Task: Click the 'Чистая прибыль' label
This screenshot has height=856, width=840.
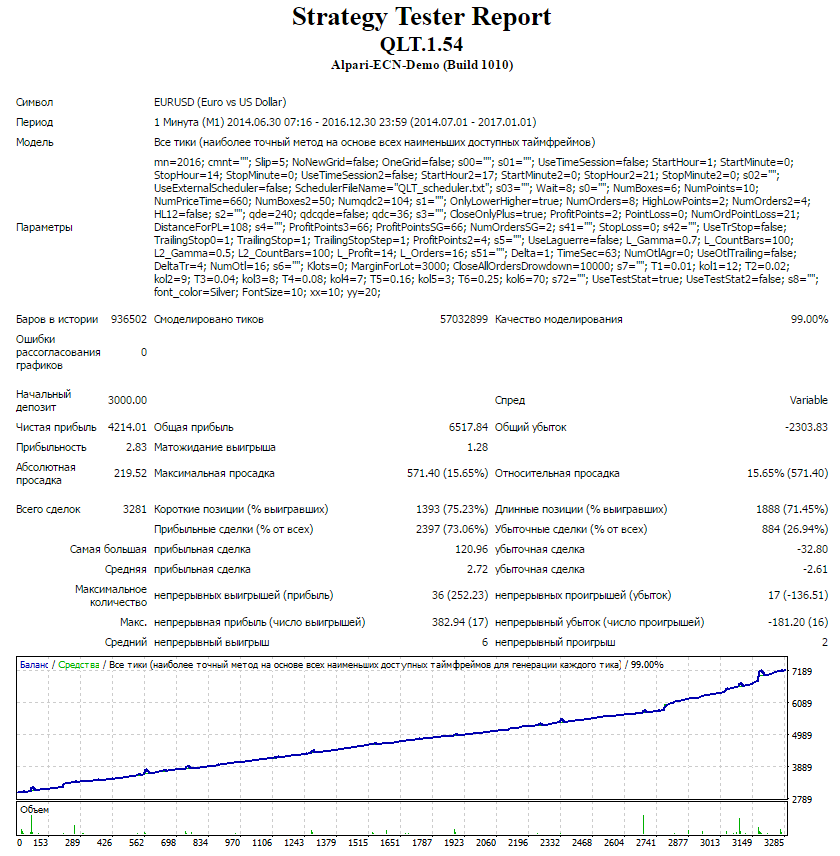Action: pos(56,427)
